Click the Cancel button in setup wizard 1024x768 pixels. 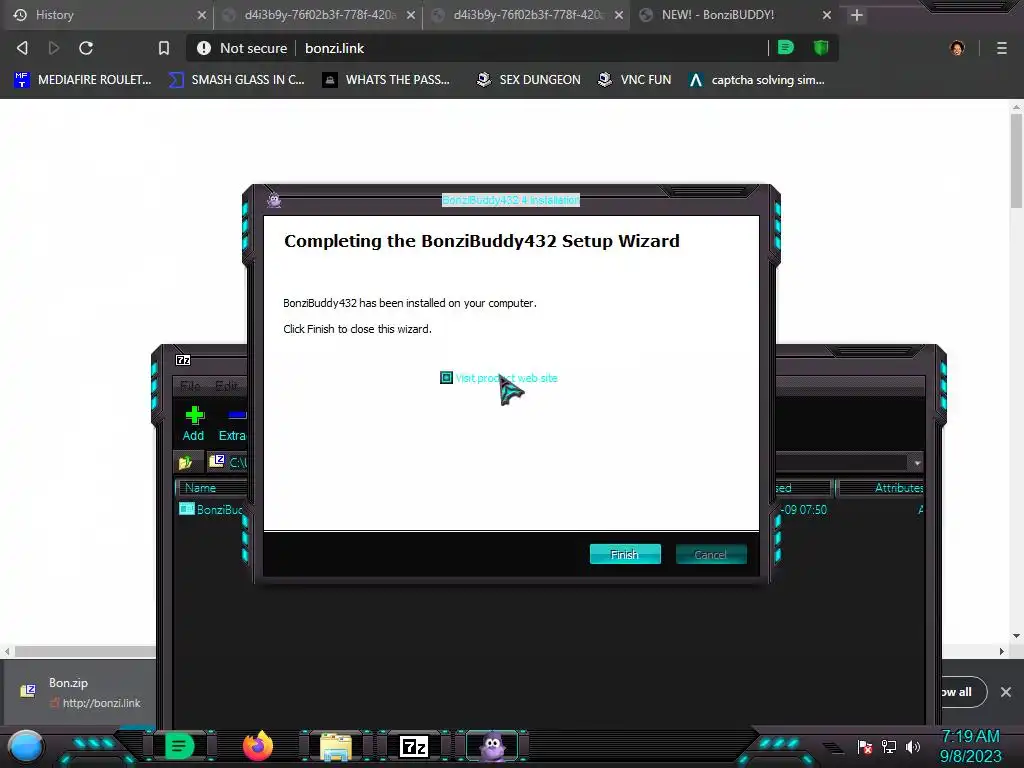(711, 554)
